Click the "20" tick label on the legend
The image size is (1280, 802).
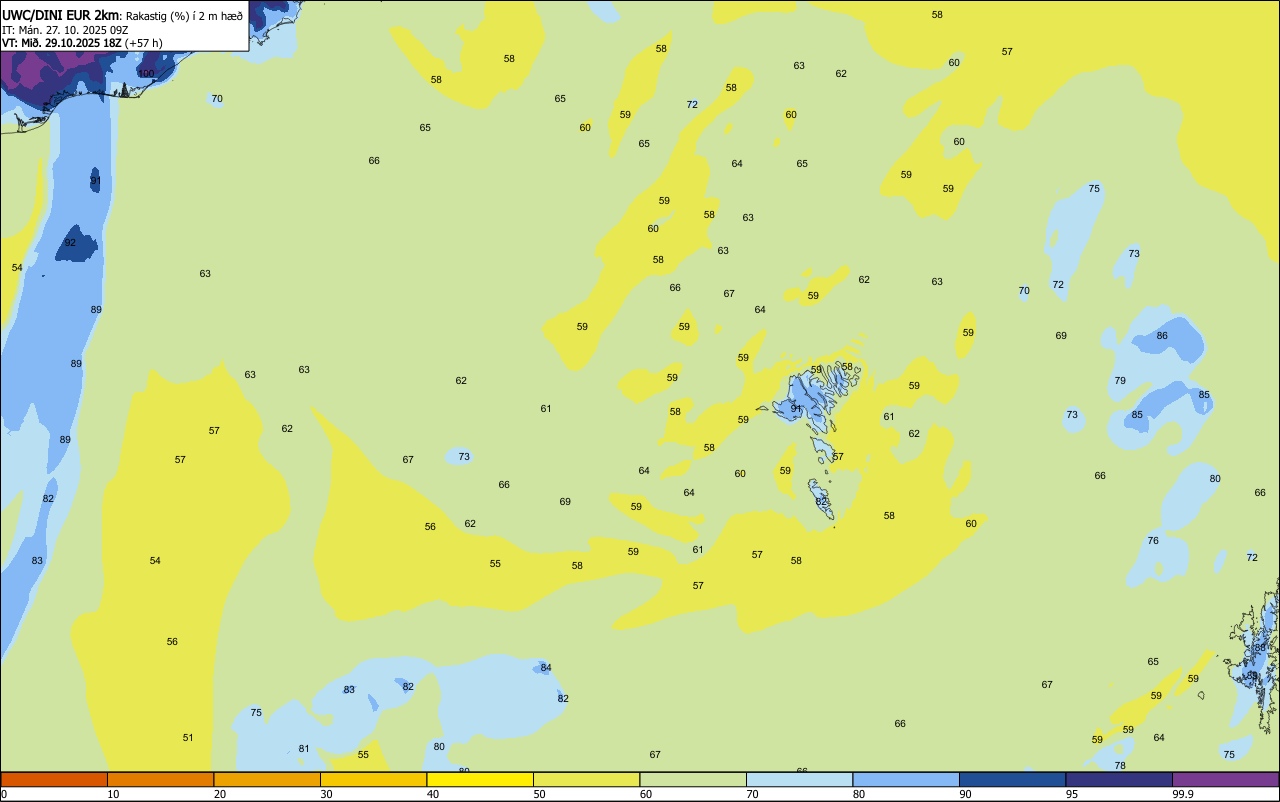coord(220,794)
